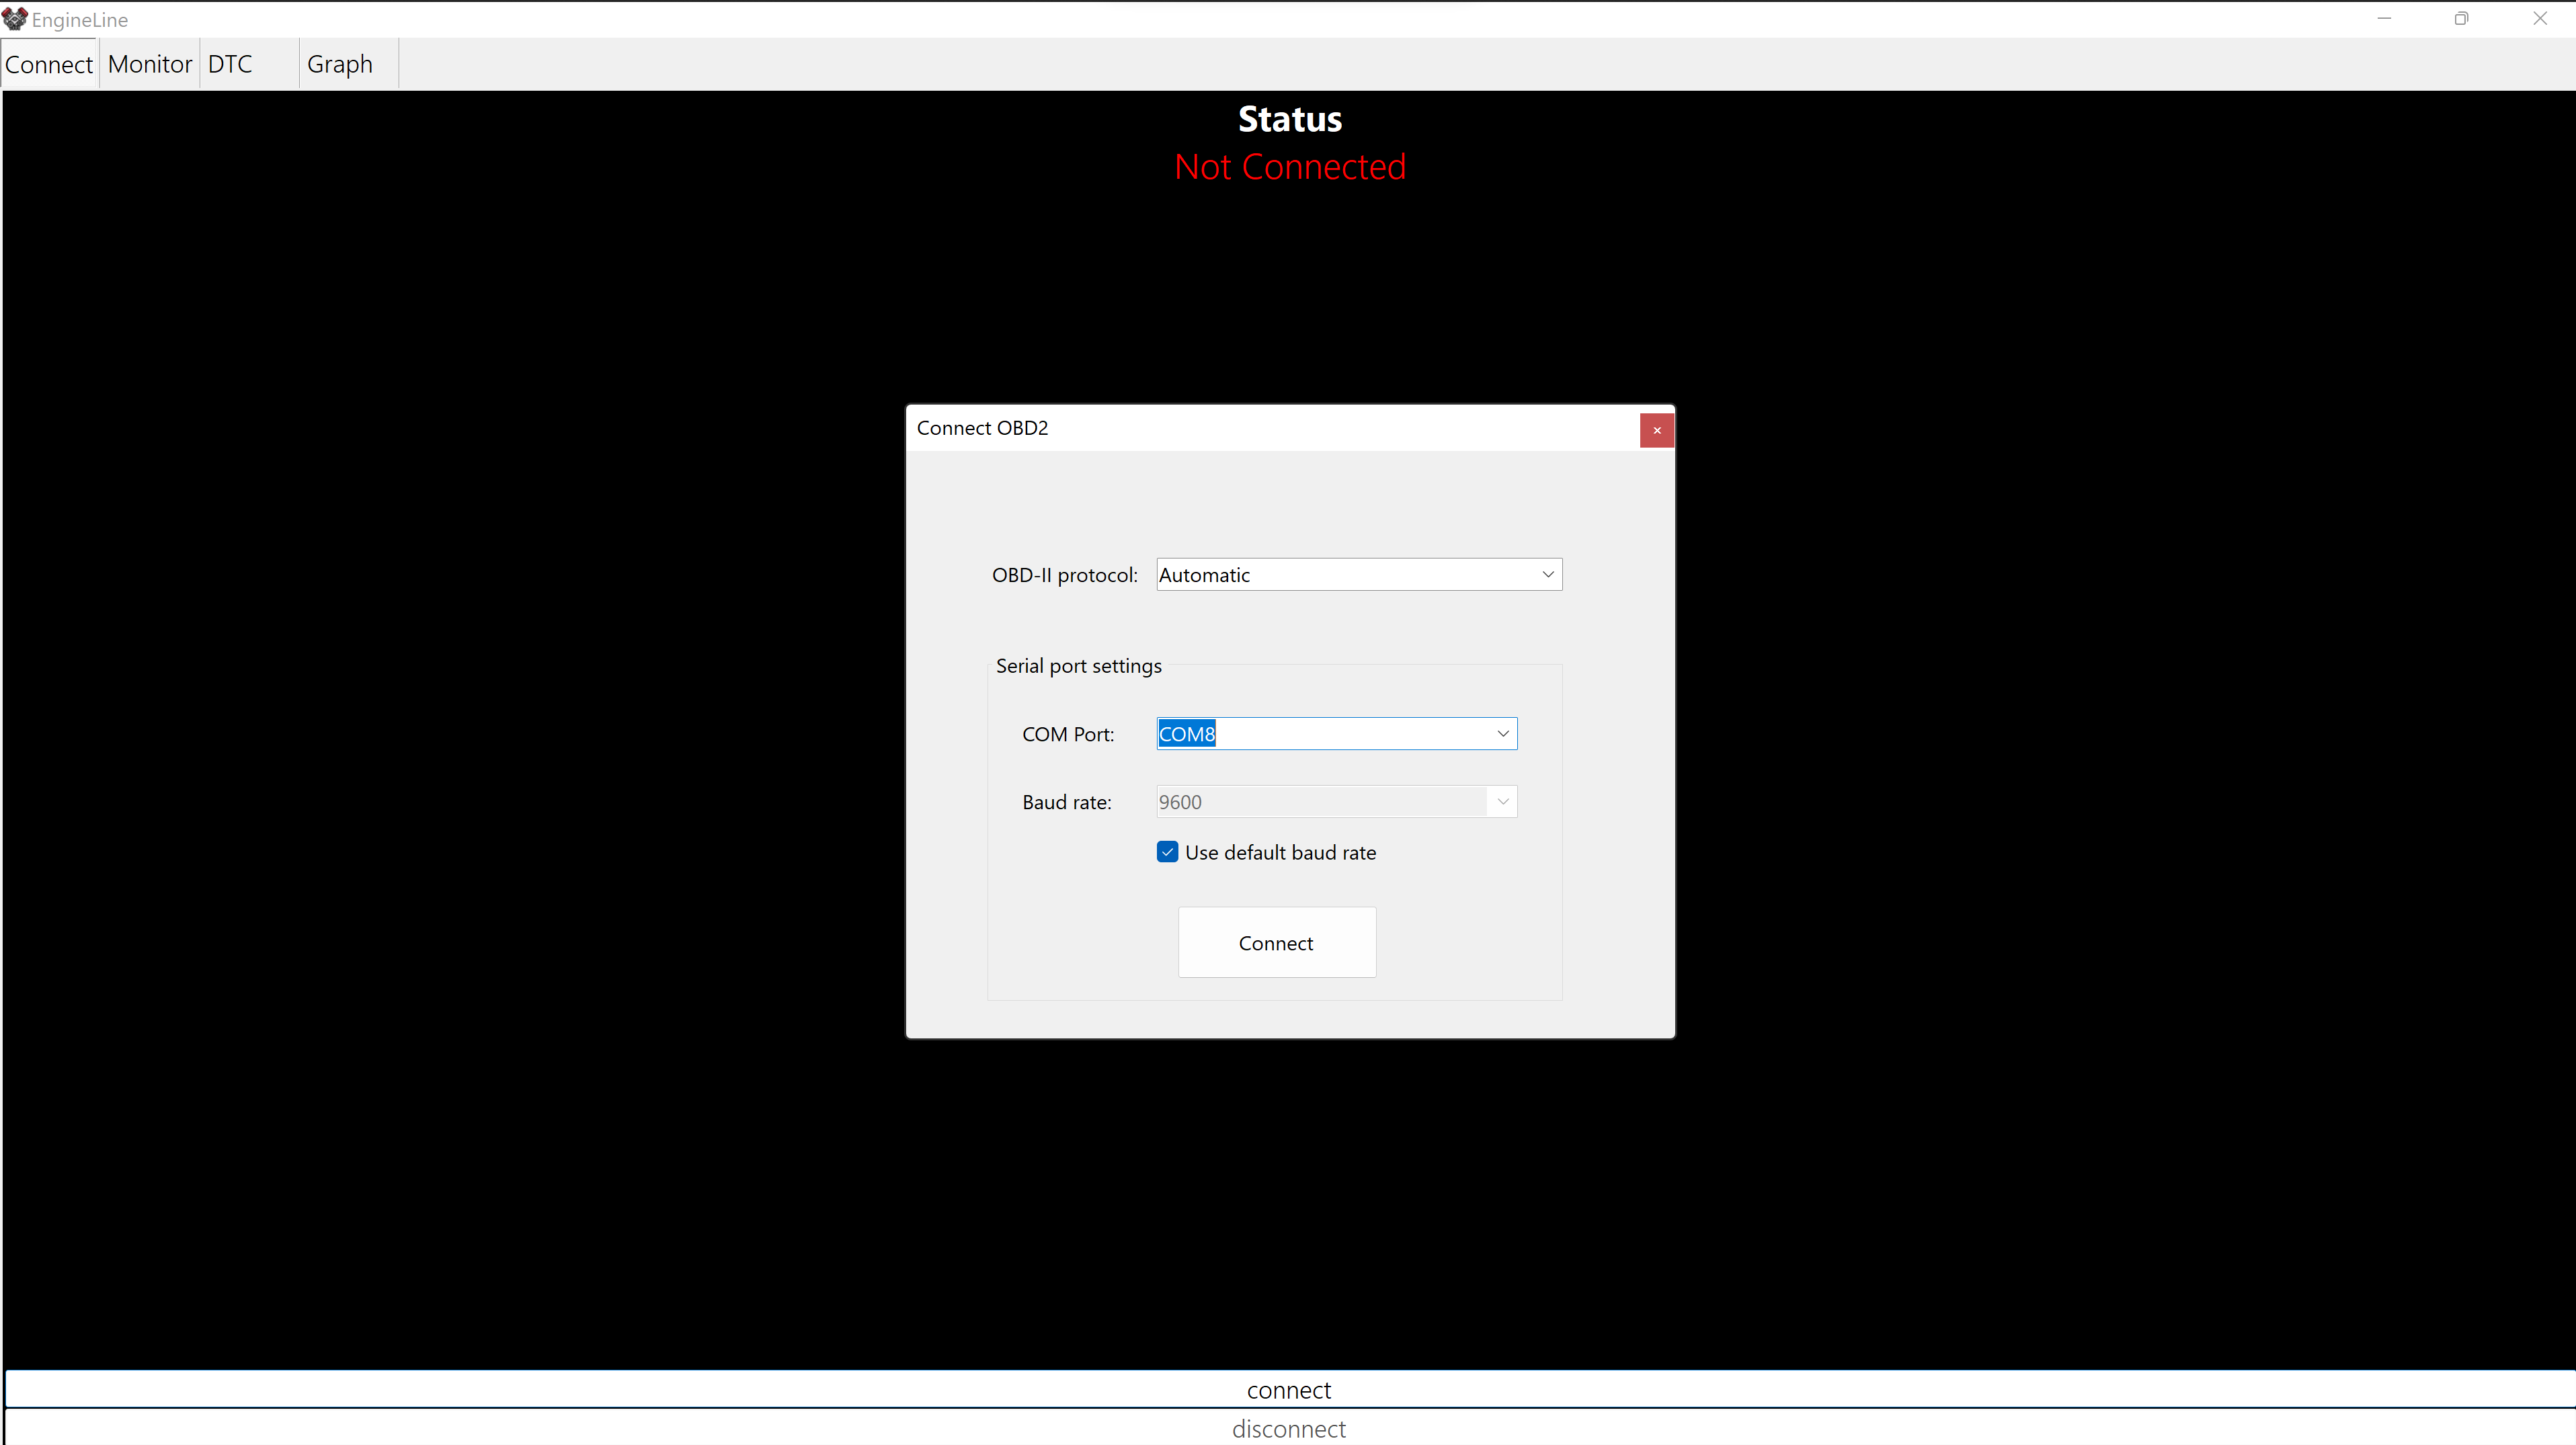Expand the OBD-II protocol dropdown arrow
Viewport: 2576px width, 1445px height.
coord(1547,575)
